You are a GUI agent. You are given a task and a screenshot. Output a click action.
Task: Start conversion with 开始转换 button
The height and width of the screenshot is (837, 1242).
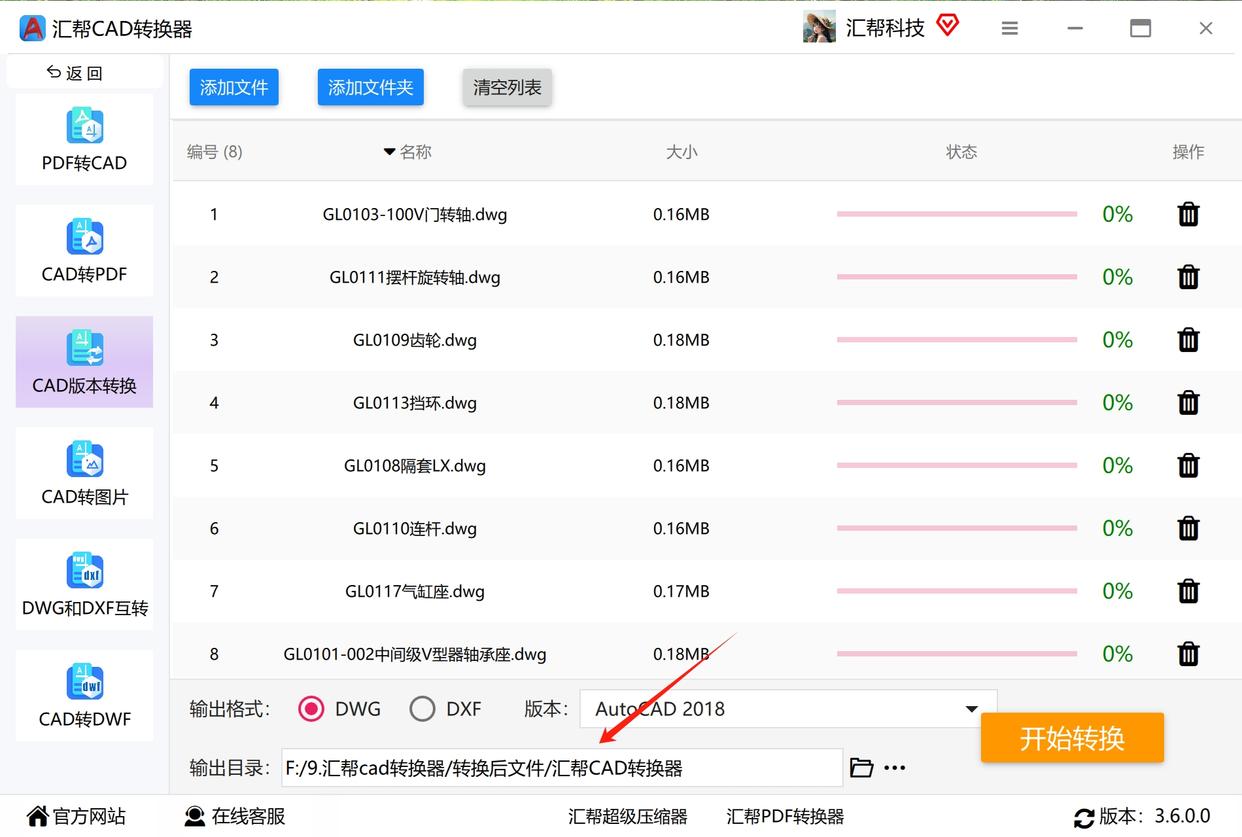tap(1072, 738)
